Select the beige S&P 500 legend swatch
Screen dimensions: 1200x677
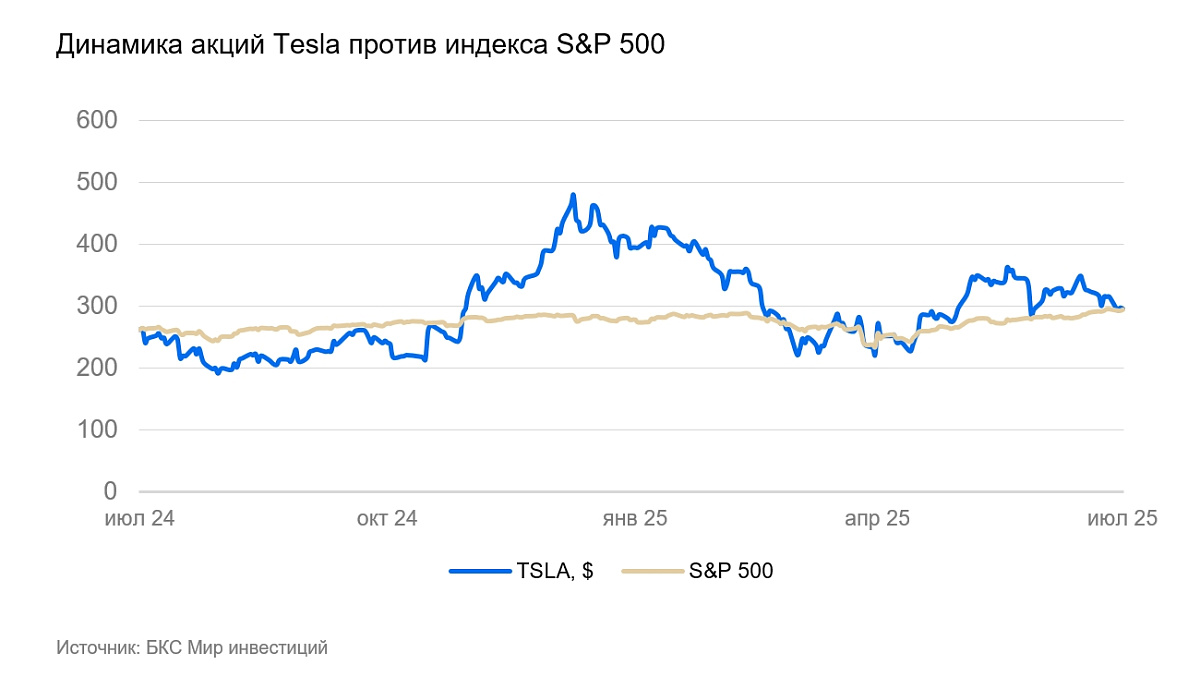coord(653,571)
